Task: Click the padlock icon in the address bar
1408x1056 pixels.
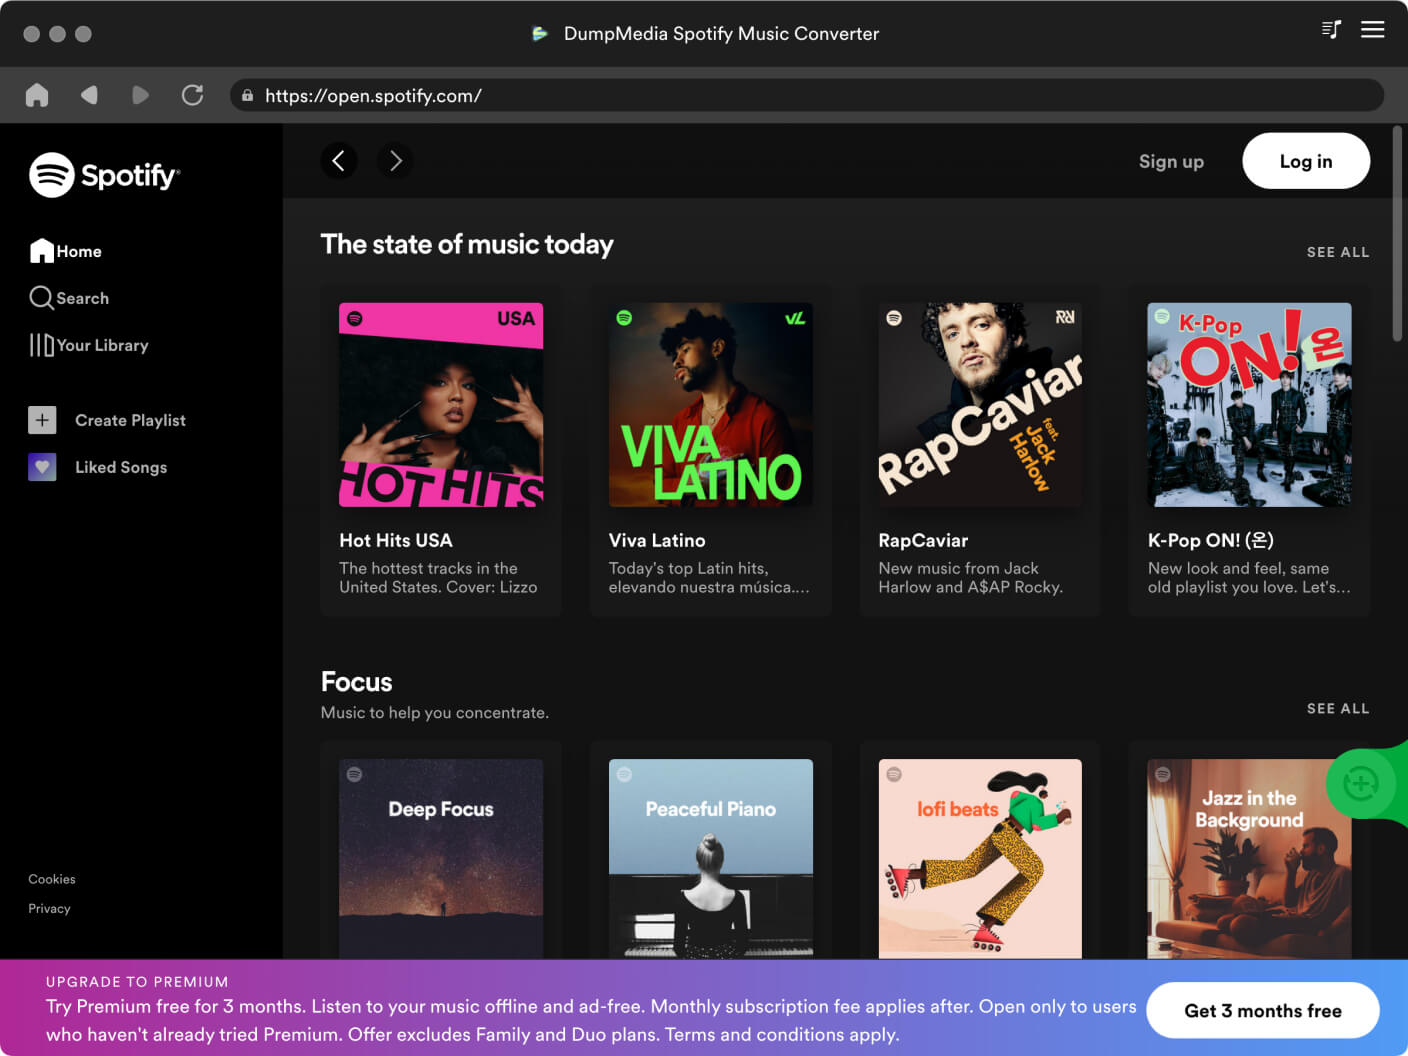Action: point(248,95)
